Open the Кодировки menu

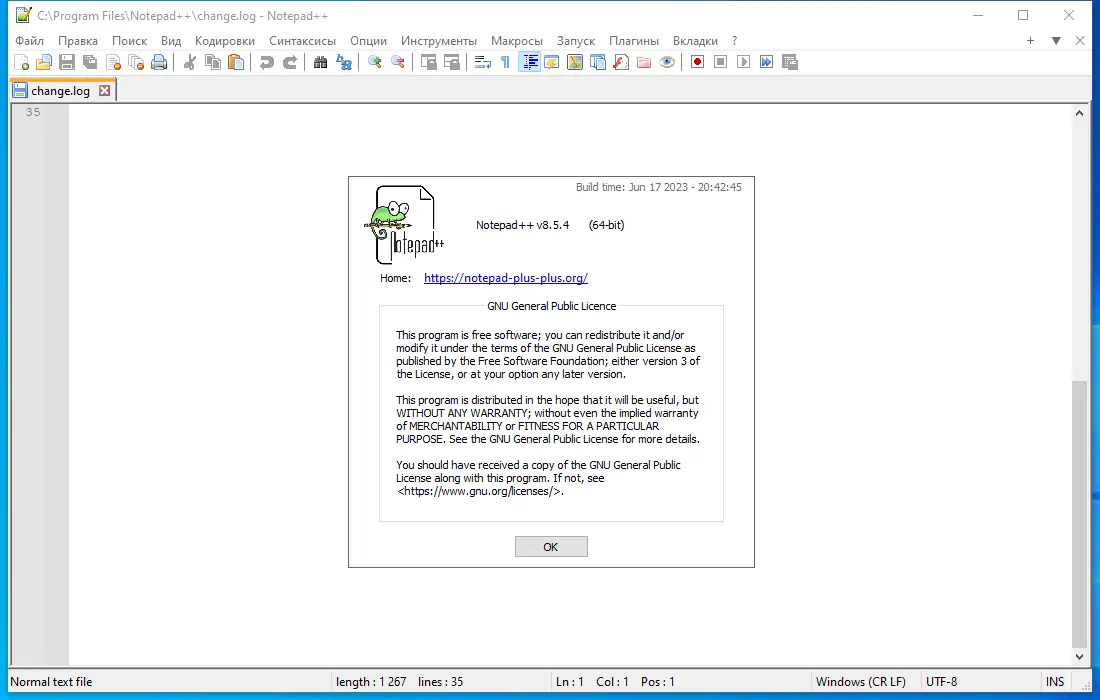pyautogui.click(x=225, y=41)
